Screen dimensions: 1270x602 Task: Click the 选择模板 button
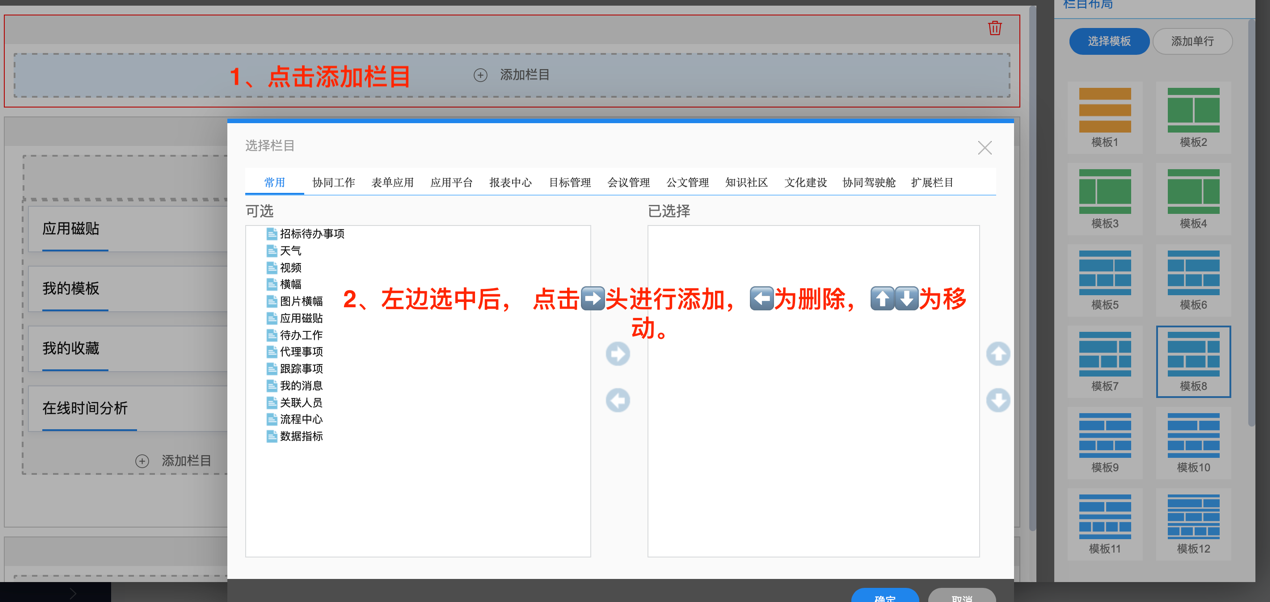pyautogui.click(x=1109, y=41)
